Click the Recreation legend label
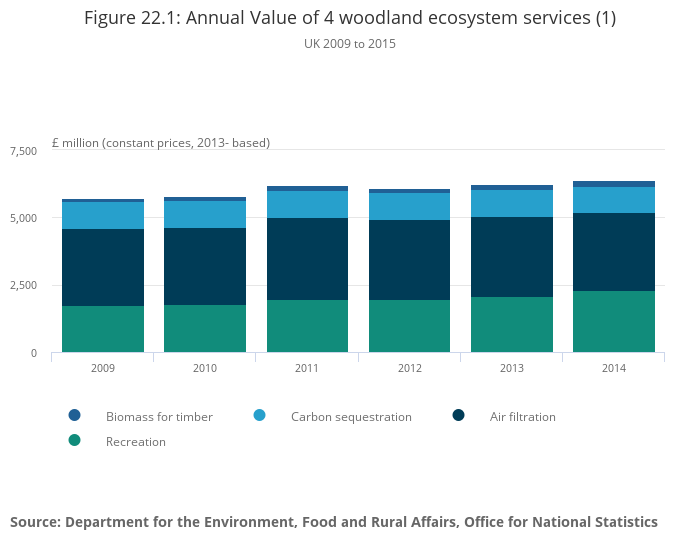 tap(136, 442)
